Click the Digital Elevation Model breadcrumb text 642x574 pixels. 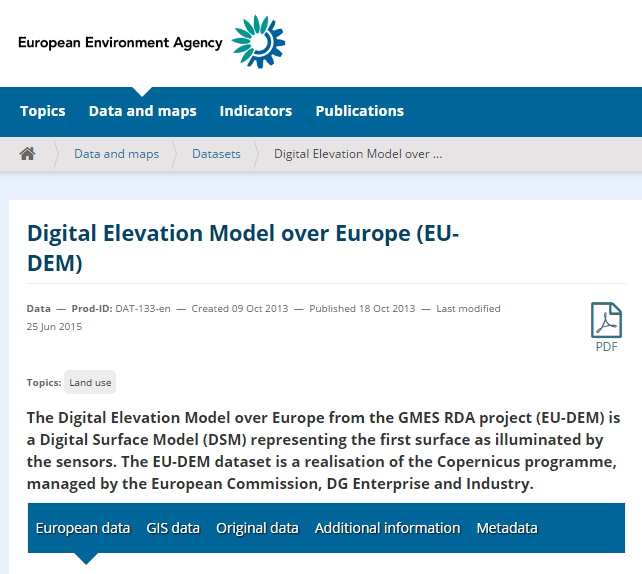(358, 154)
